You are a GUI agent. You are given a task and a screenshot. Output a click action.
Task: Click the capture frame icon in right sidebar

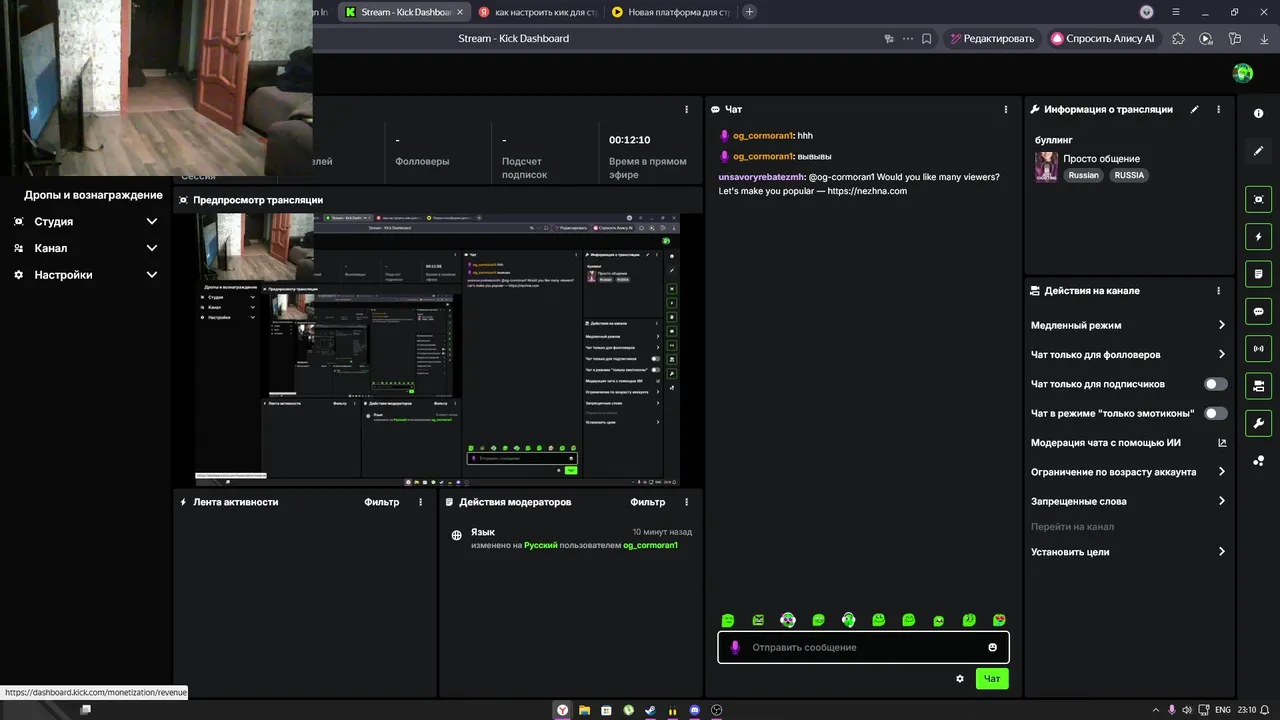pyautogui.click(x=1258, y=199)
